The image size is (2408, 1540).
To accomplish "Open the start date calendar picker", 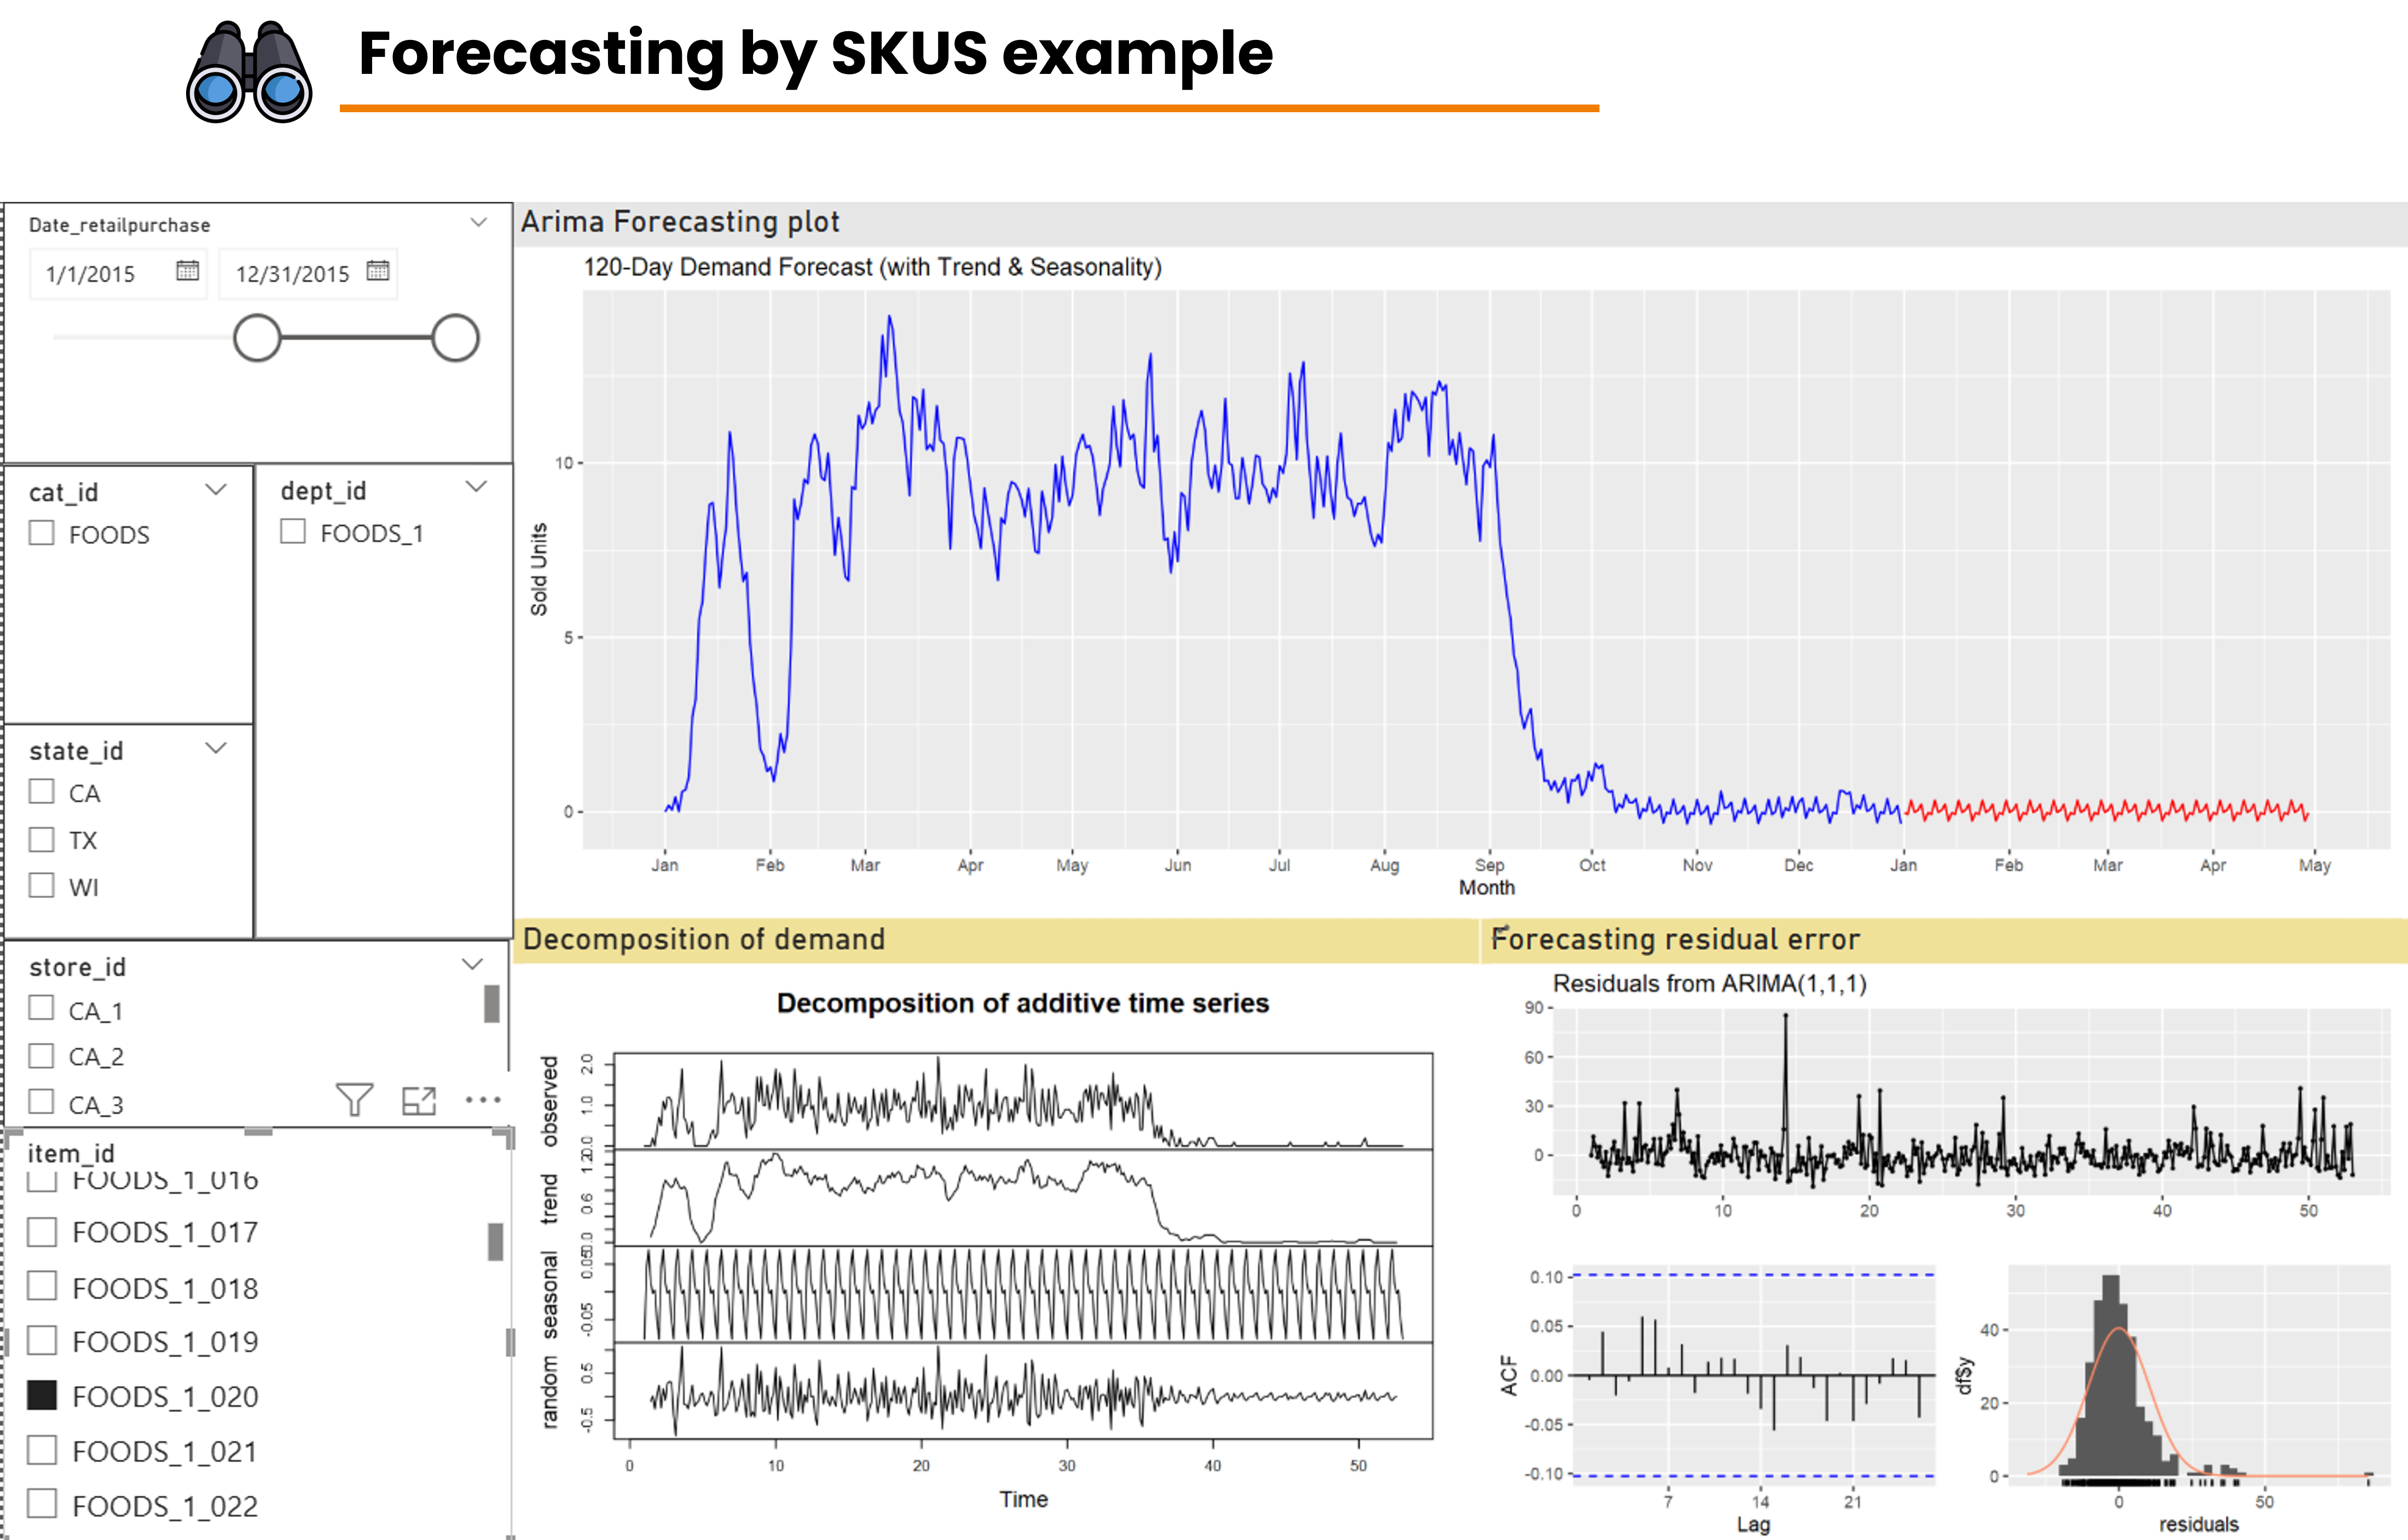I will point(187,271).
